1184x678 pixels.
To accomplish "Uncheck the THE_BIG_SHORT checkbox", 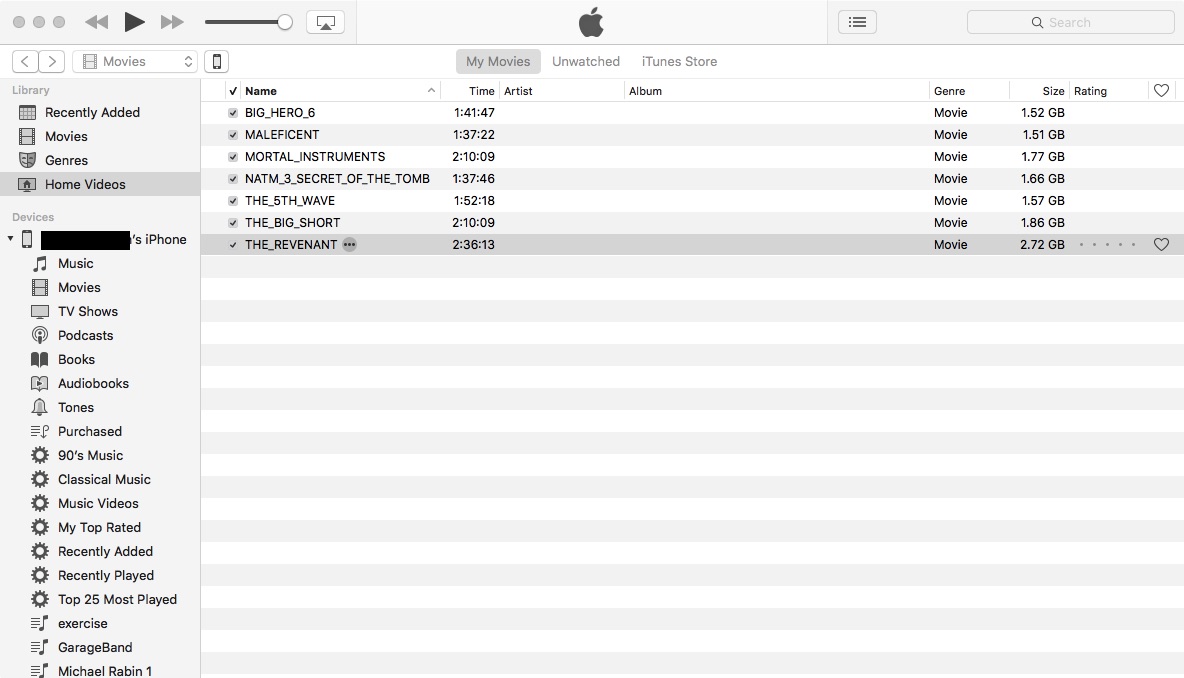I will tap(233, 223).
